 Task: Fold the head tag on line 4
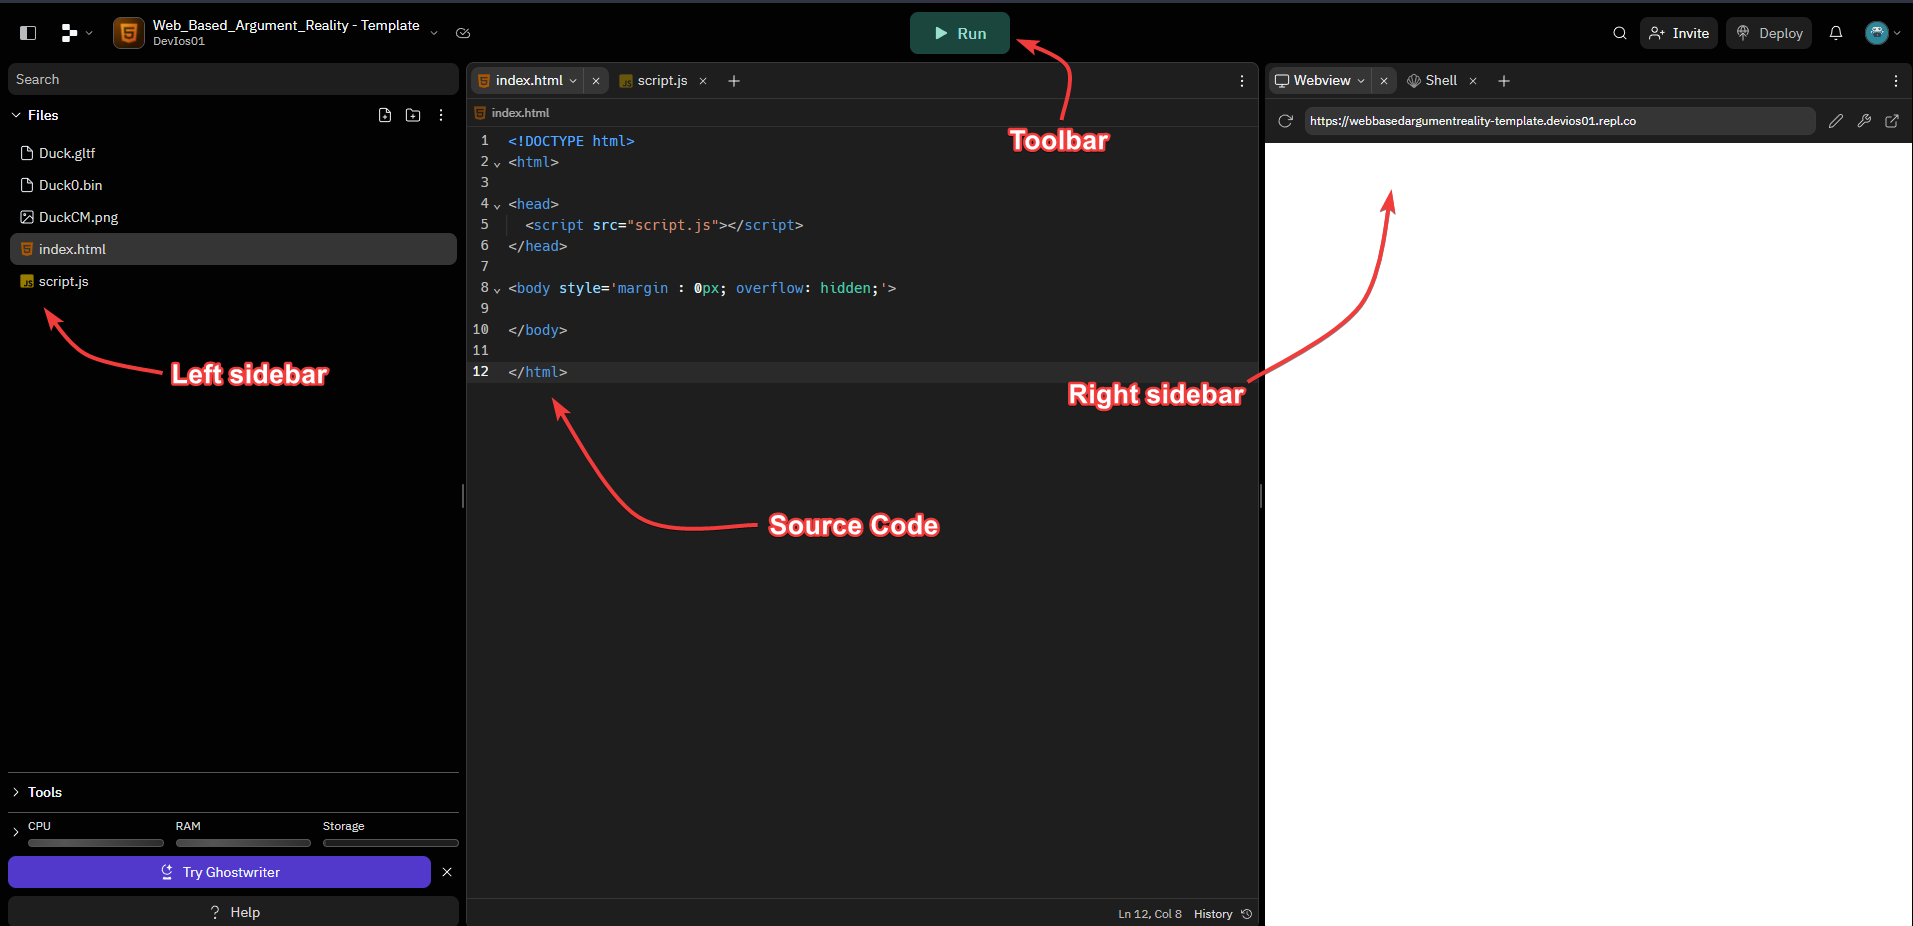click(x=497, y=205)
